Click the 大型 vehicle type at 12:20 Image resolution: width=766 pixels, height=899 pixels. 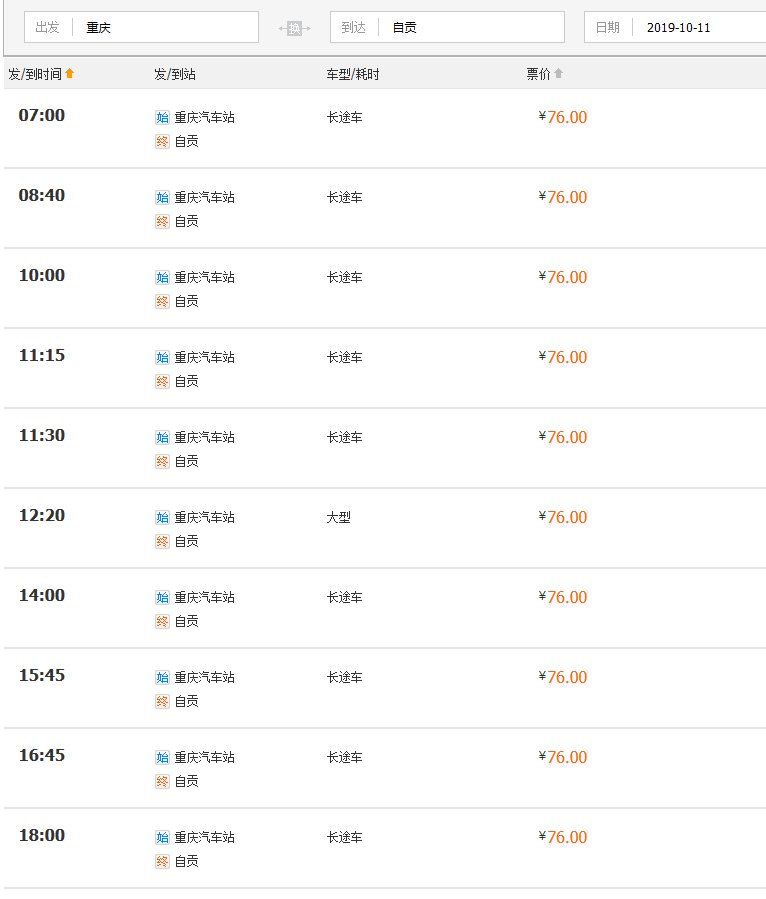[x=339, y=517]
